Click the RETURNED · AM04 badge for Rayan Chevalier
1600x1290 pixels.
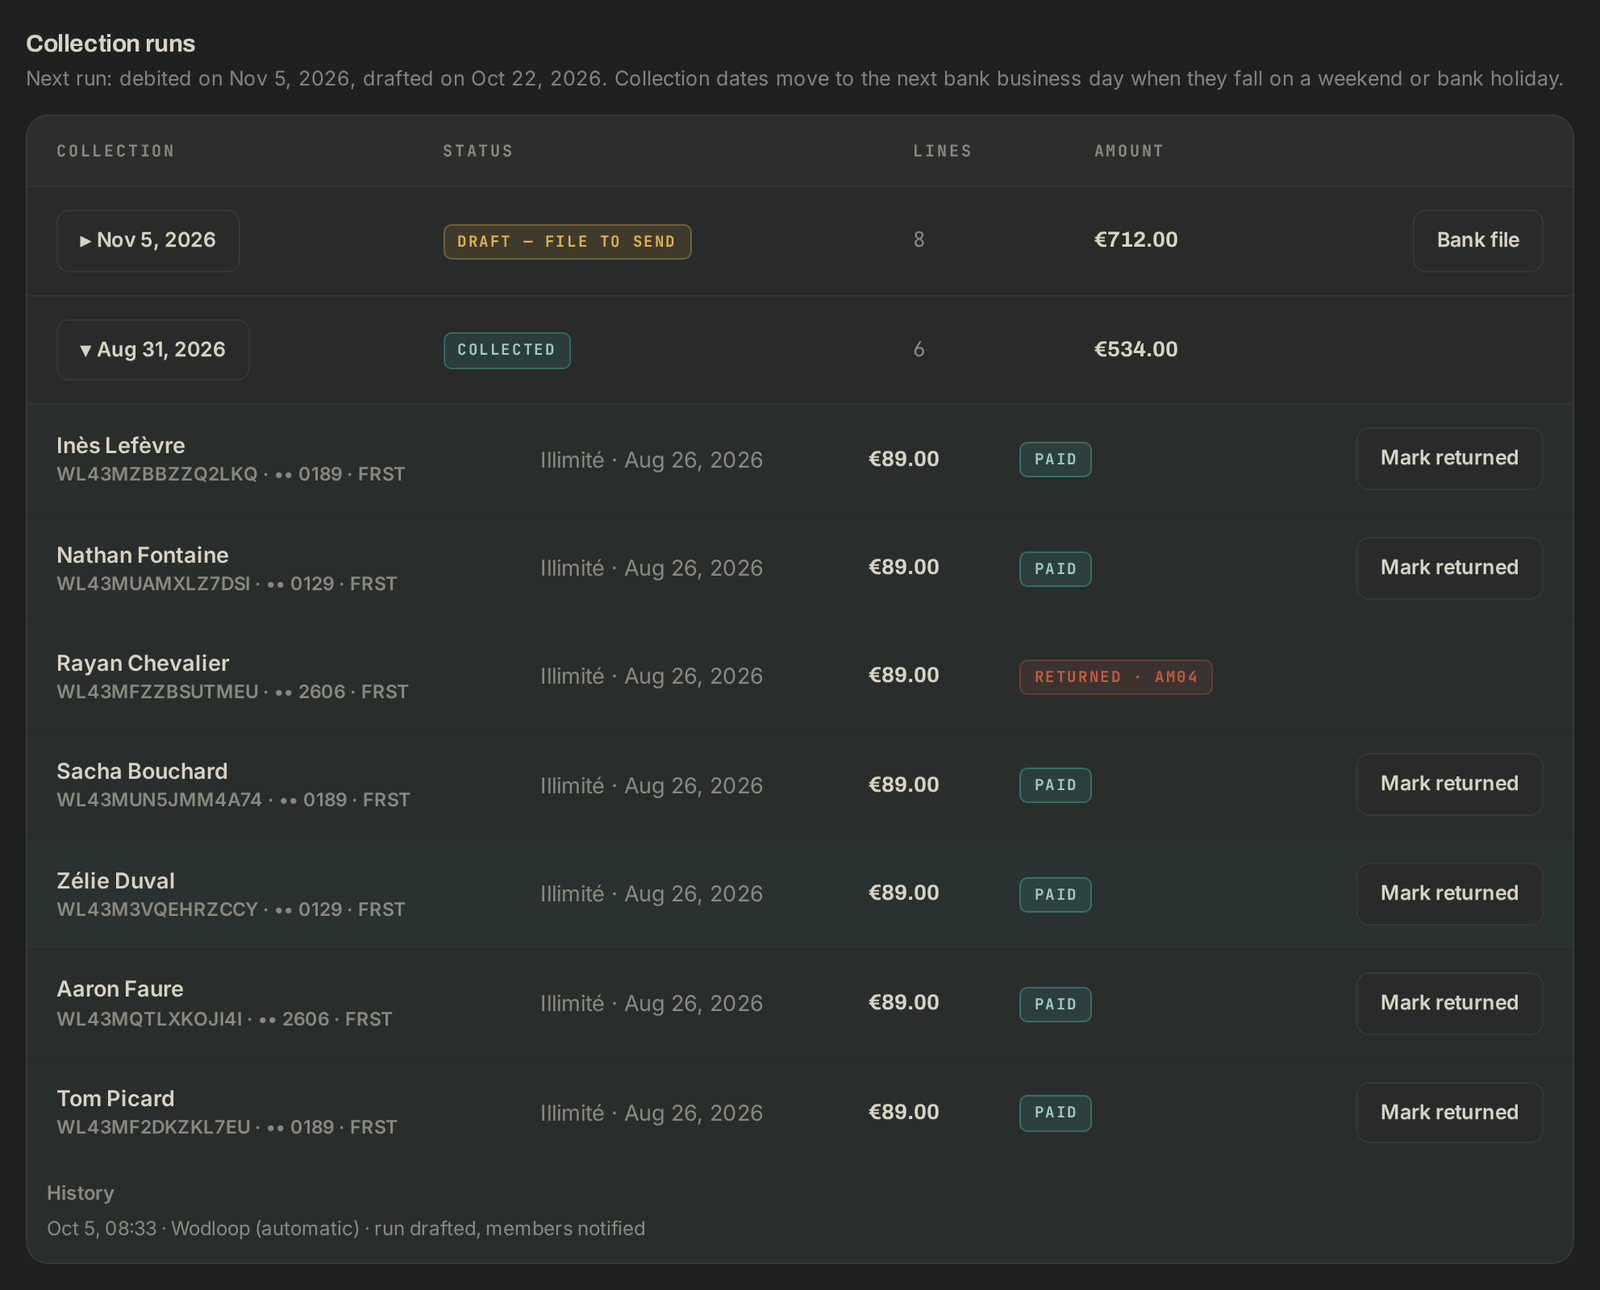tap(1116, 677)
